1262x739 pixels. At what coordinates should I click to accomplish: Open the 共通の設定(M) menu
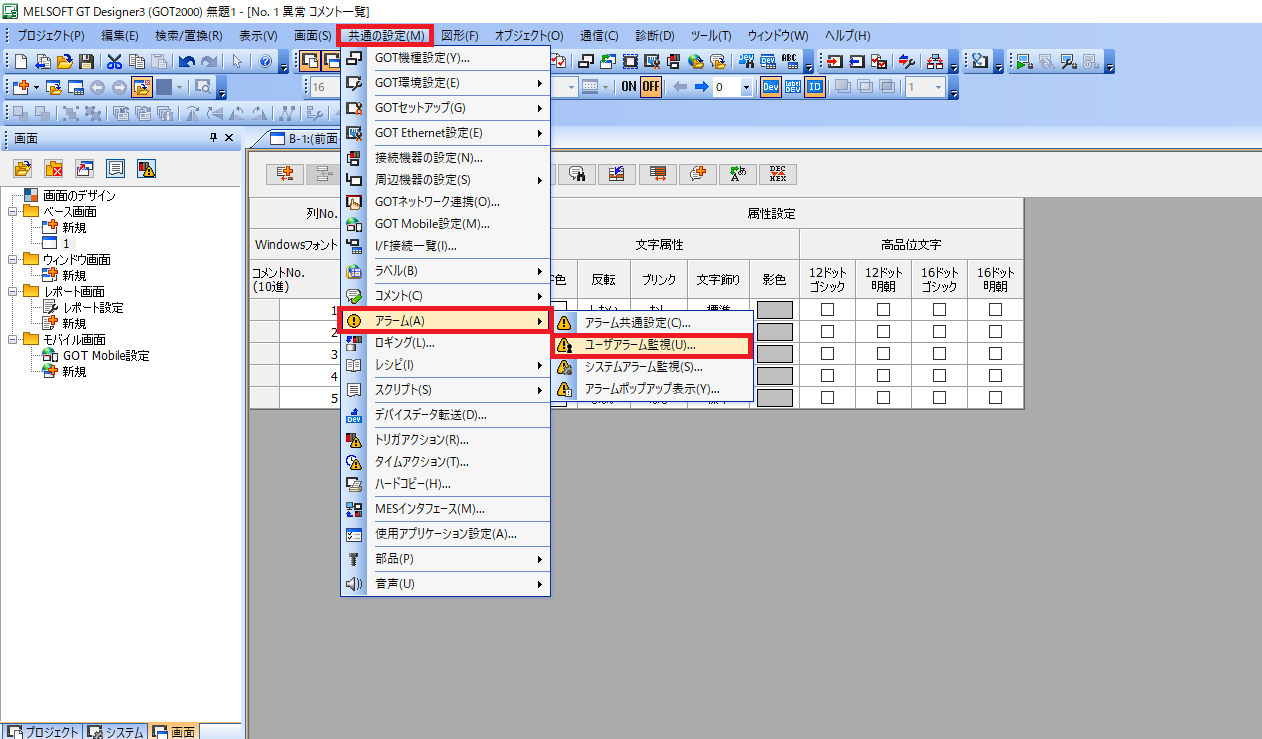point(386,35)
